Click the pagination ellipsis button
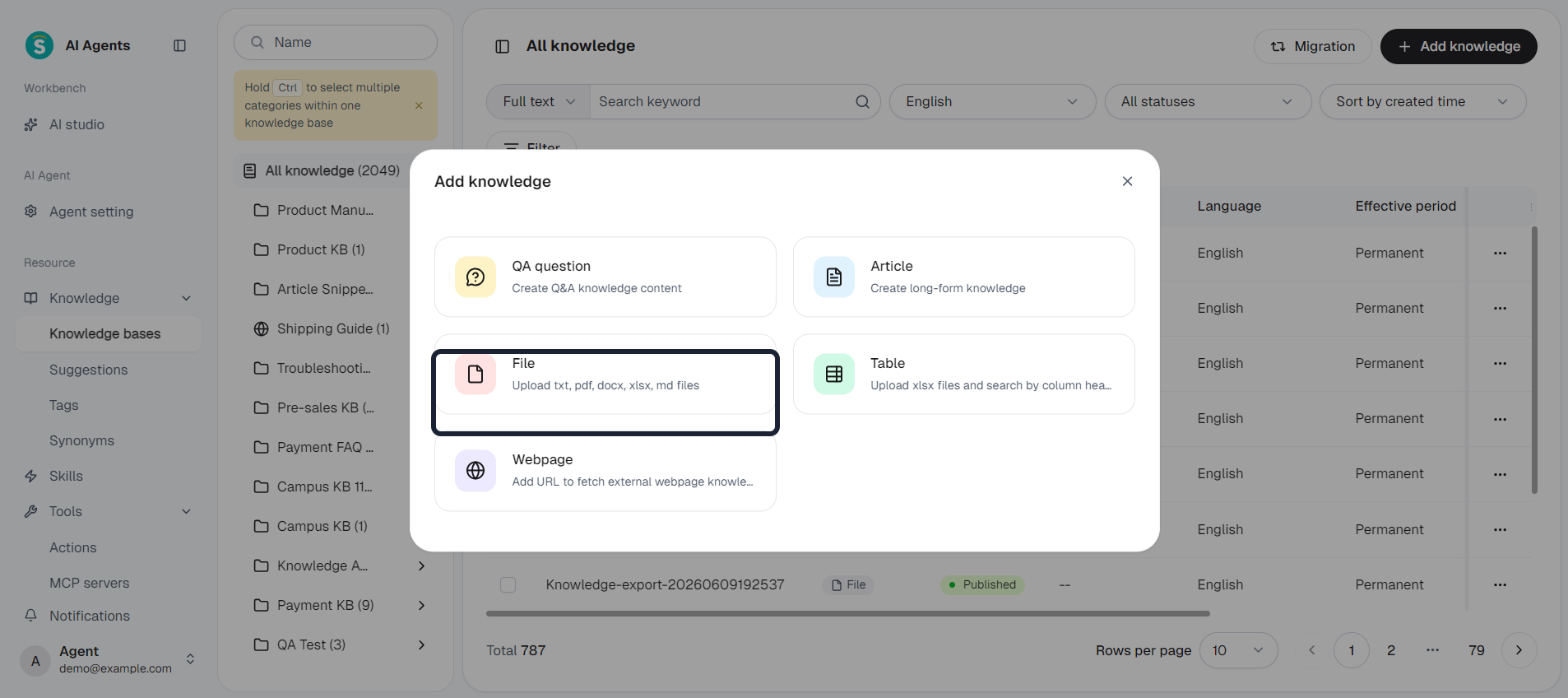Image resolution: width=1568 pixels, height=698 pixels. [x=1433, y=650]
